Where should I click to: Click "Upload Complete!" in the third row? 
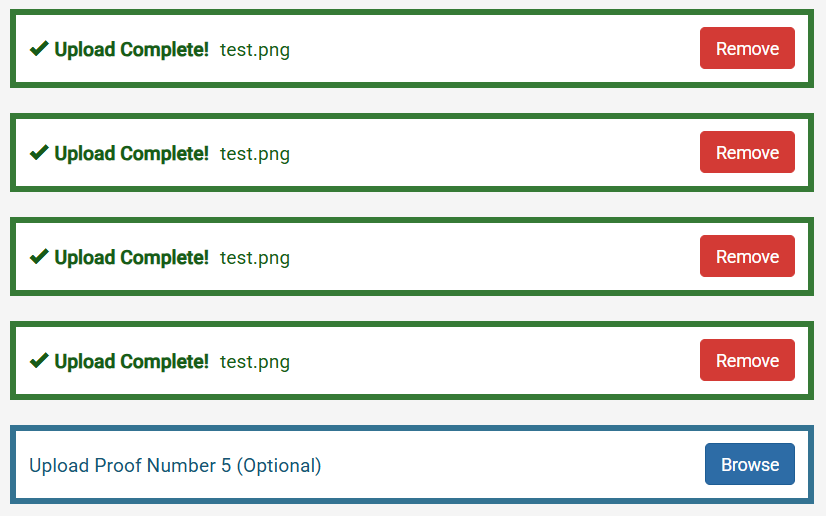(131, 257)
